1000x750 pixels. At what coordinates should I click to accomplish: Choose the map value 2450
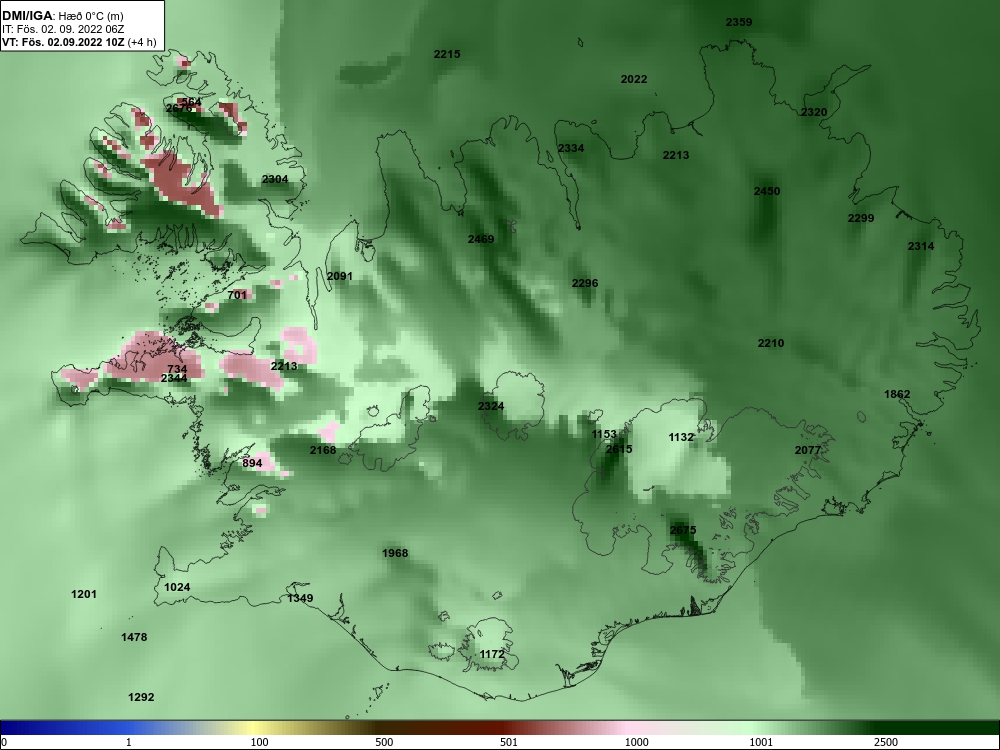[x=767, y=191]
